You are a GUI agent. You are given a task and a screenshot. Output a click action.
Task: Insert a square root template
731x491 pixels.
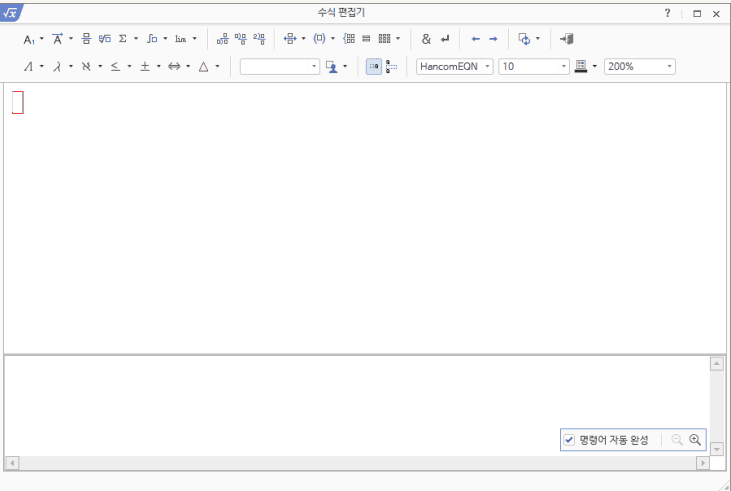[104, 39]
